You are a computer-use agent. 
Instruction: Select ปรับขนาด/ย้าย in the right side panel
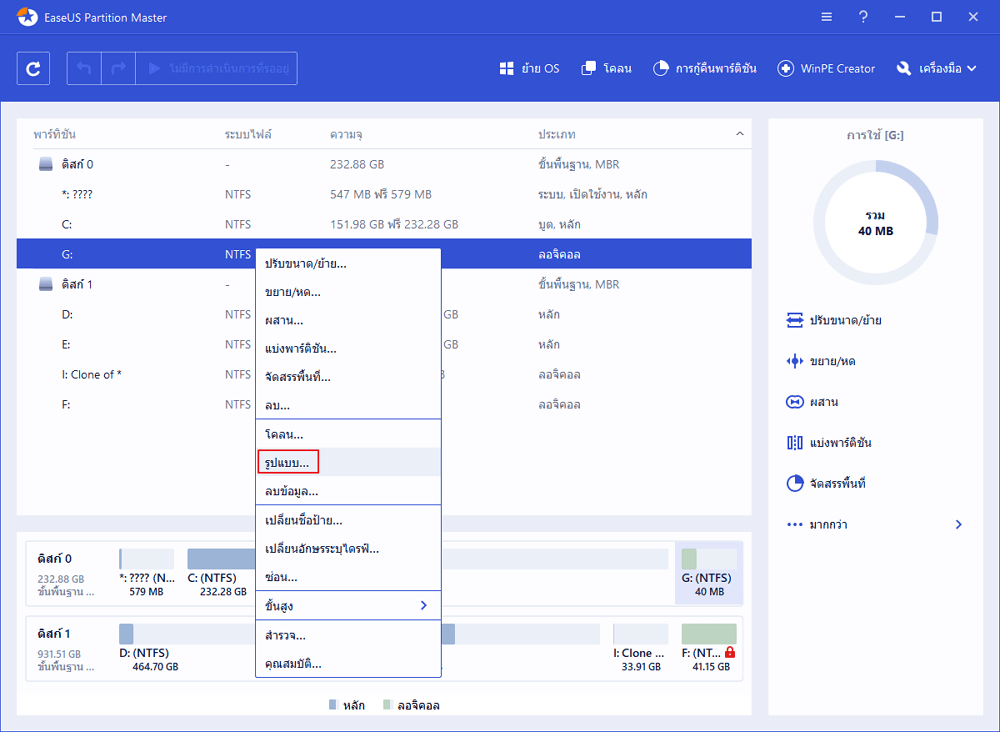[x=834, y=320]
